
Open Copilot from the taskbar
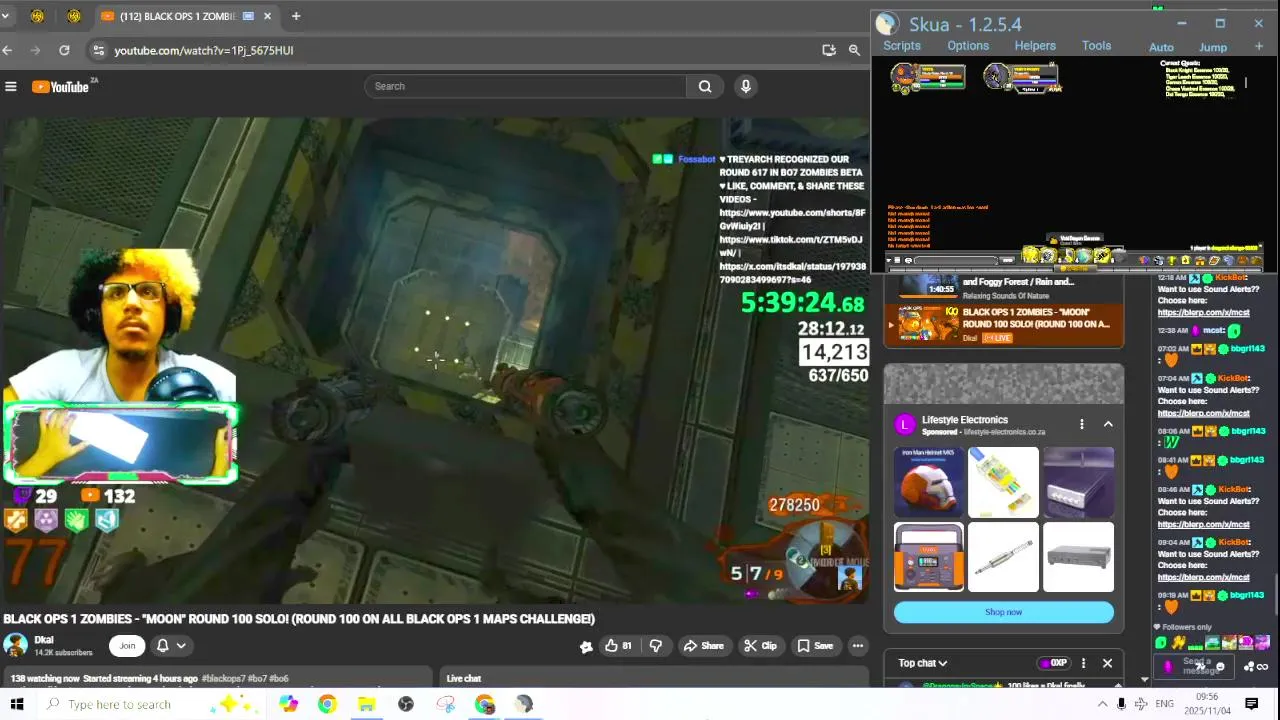click(288, 704)
